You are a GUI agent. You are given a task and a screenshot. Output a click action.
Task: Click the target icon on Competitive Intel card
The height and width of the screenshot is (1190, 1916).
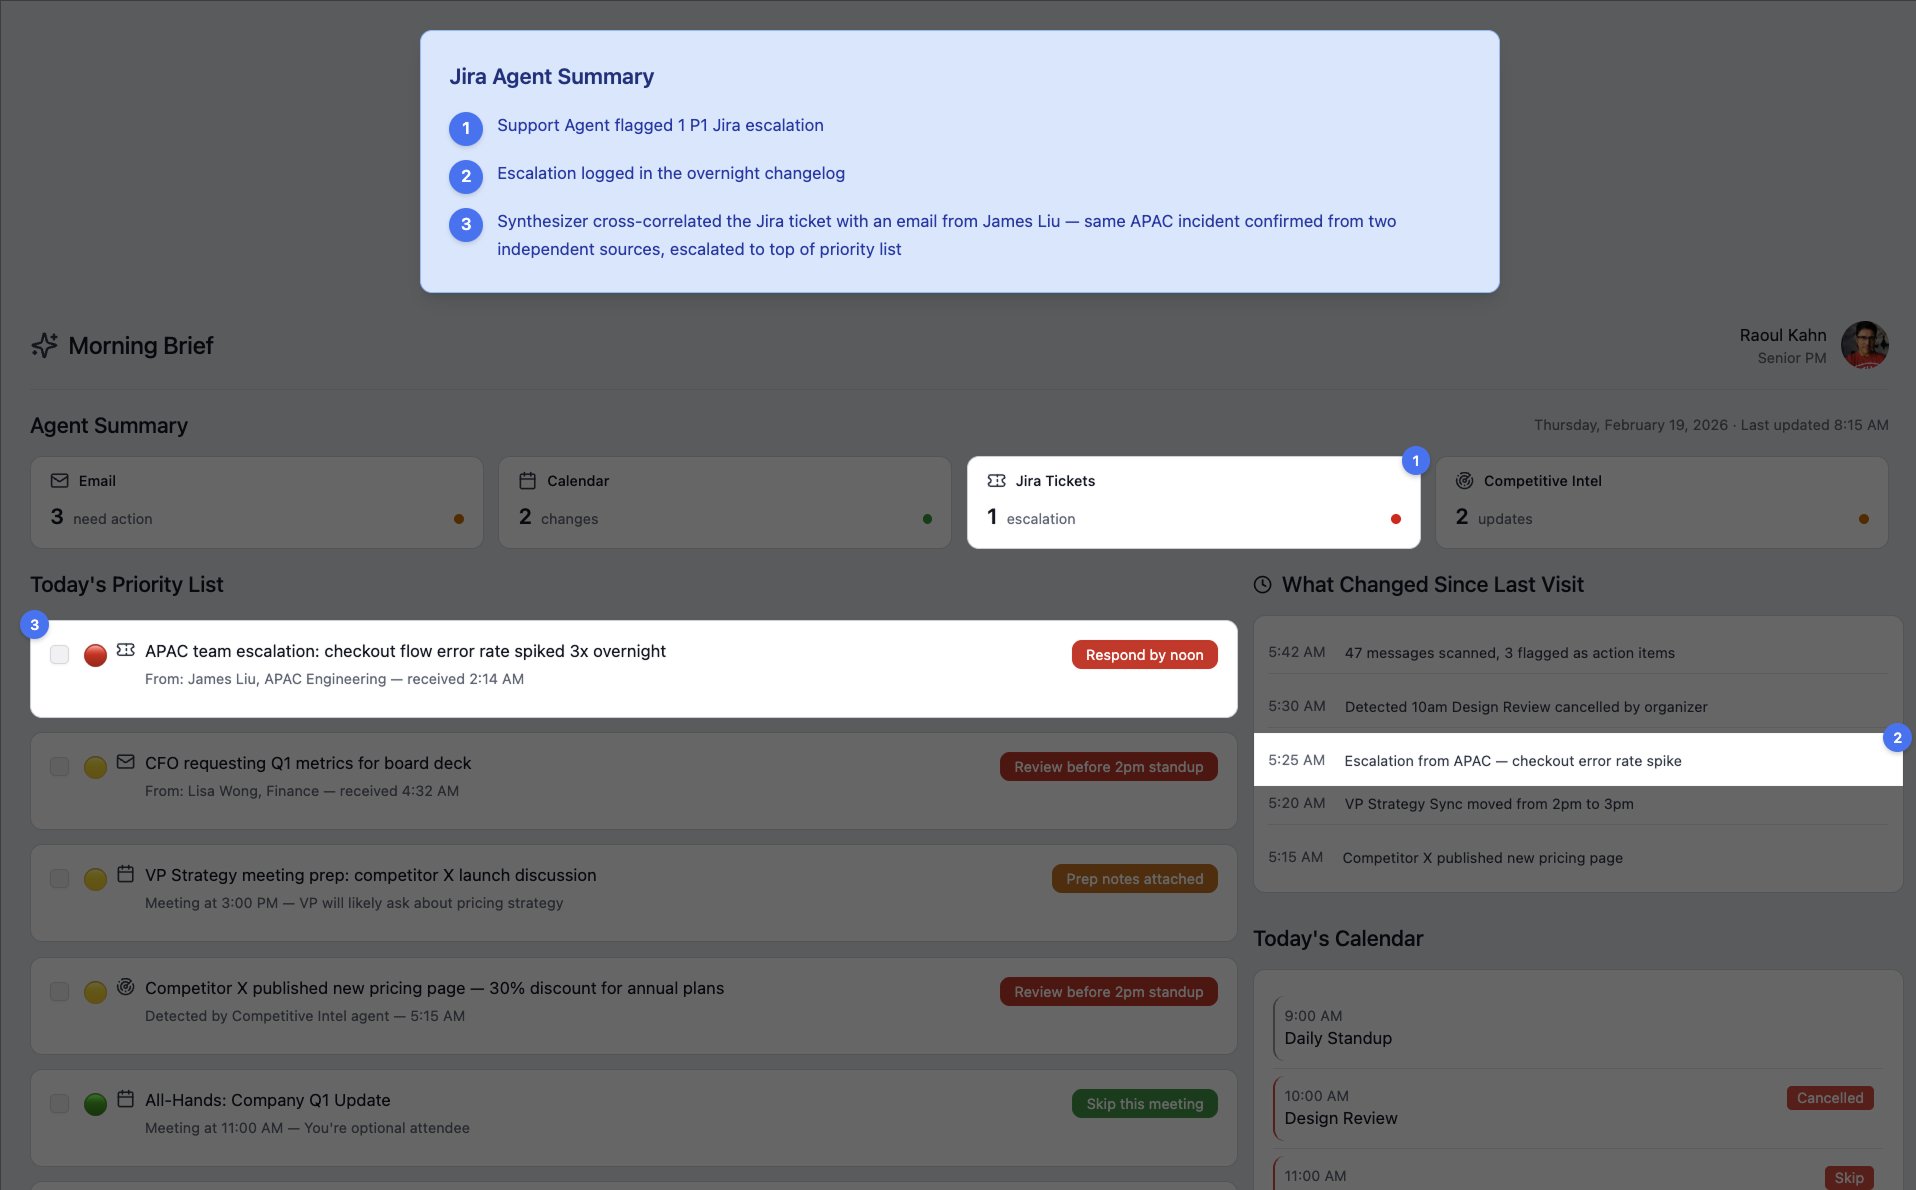click(x=1466, y=480)
